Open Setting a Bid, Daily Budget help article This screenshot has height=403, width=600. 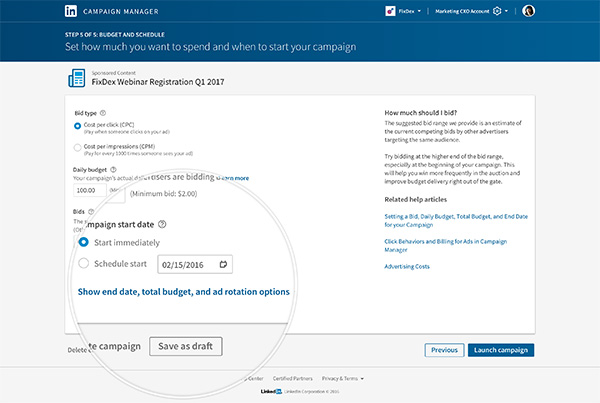(x=456, y=221)
